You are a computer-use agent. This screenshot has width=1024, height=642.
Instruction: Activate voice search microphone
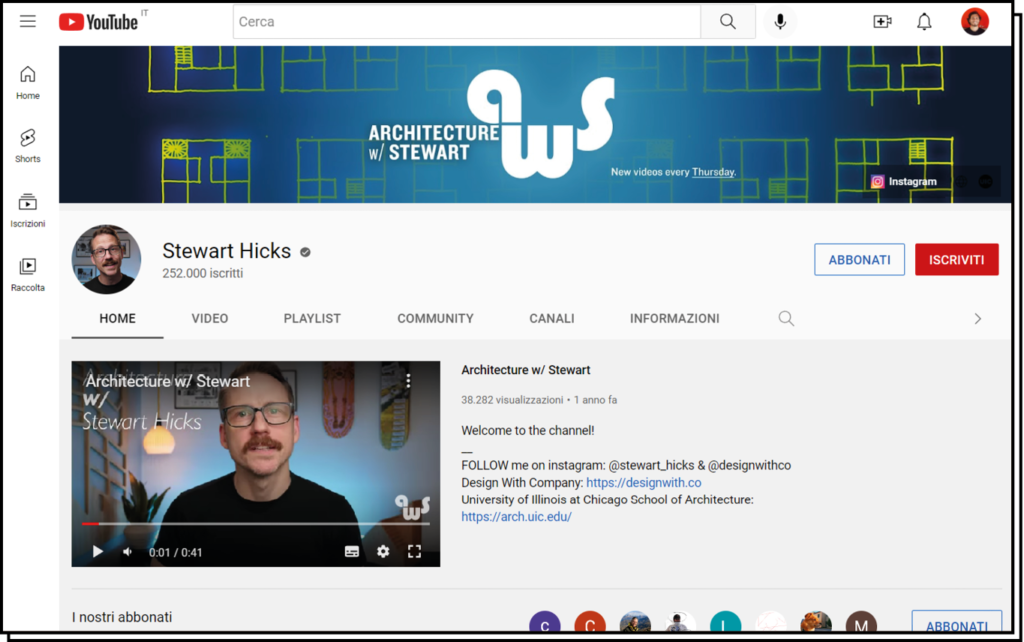click(780, 22)
